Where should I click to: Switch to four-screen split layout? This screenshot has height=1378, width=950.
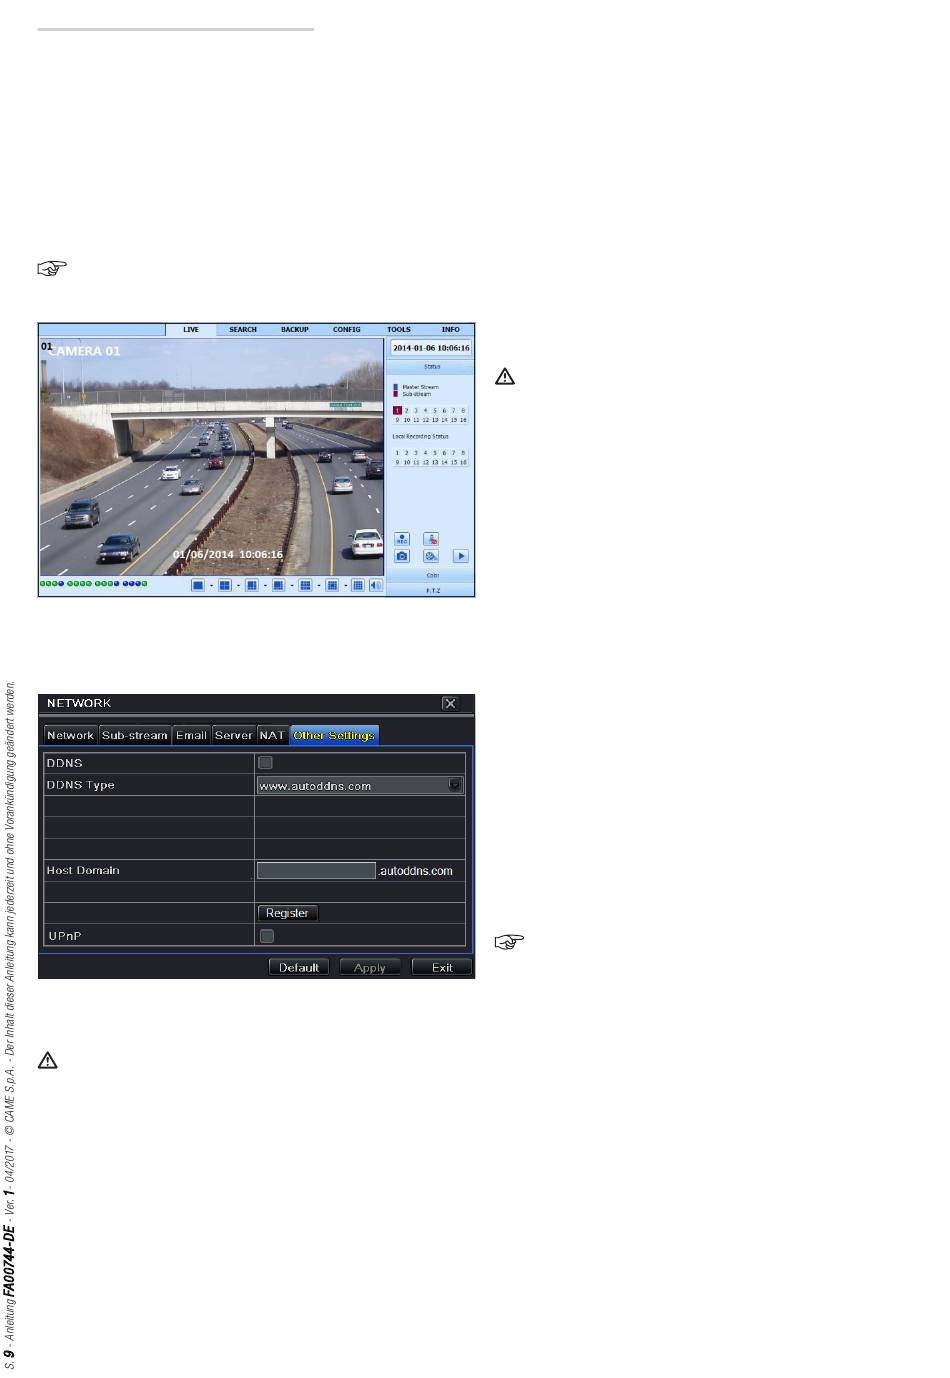pos(225,585)
